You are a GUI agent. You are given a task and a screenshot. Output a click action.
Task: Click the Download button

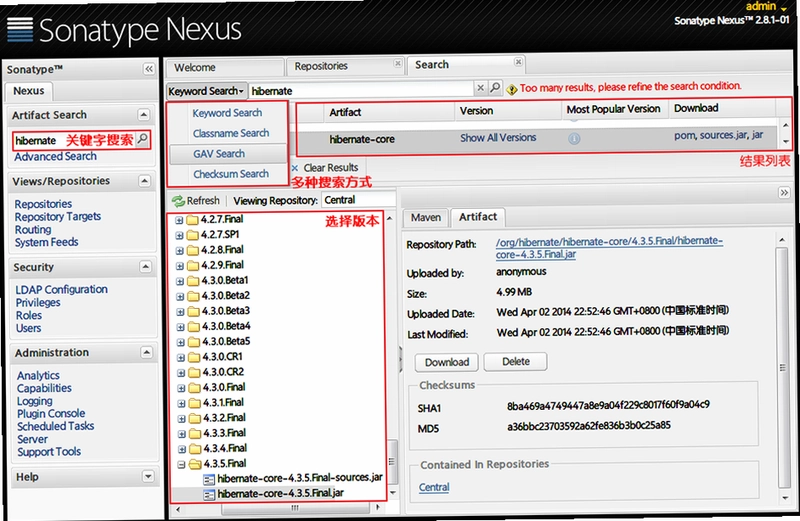pos(447,362)
